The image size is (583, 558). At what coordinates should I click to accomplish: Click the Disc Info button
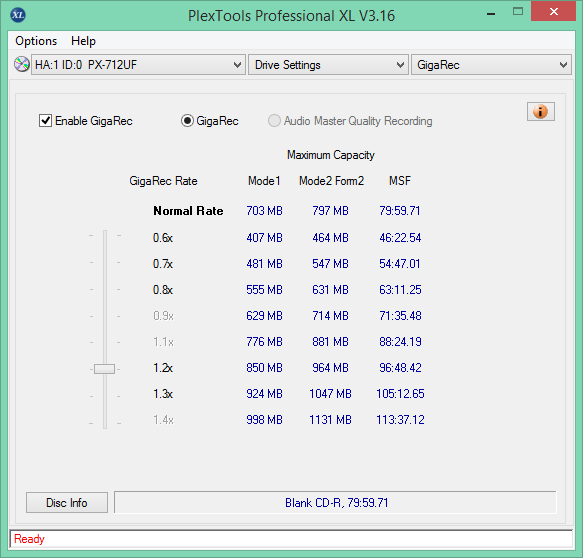(x=67, y=503)
